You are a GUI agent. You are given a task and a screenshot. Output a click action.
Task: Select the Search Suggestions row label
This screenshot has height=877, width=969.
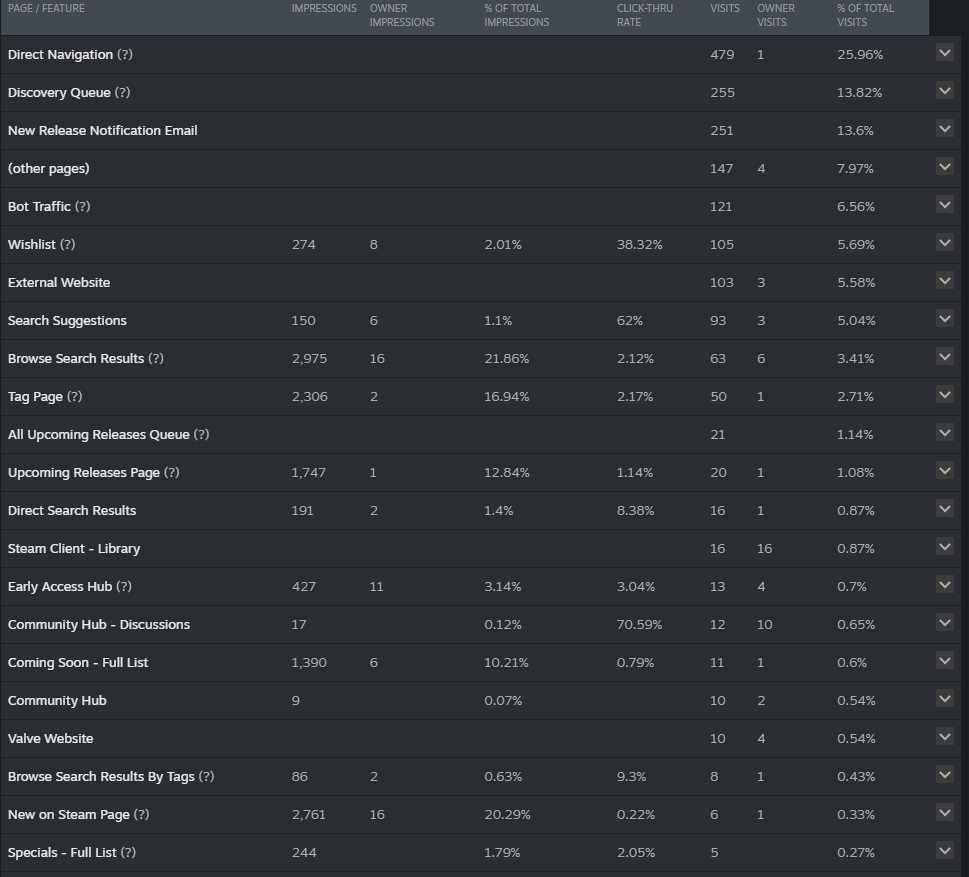[67, 321]
